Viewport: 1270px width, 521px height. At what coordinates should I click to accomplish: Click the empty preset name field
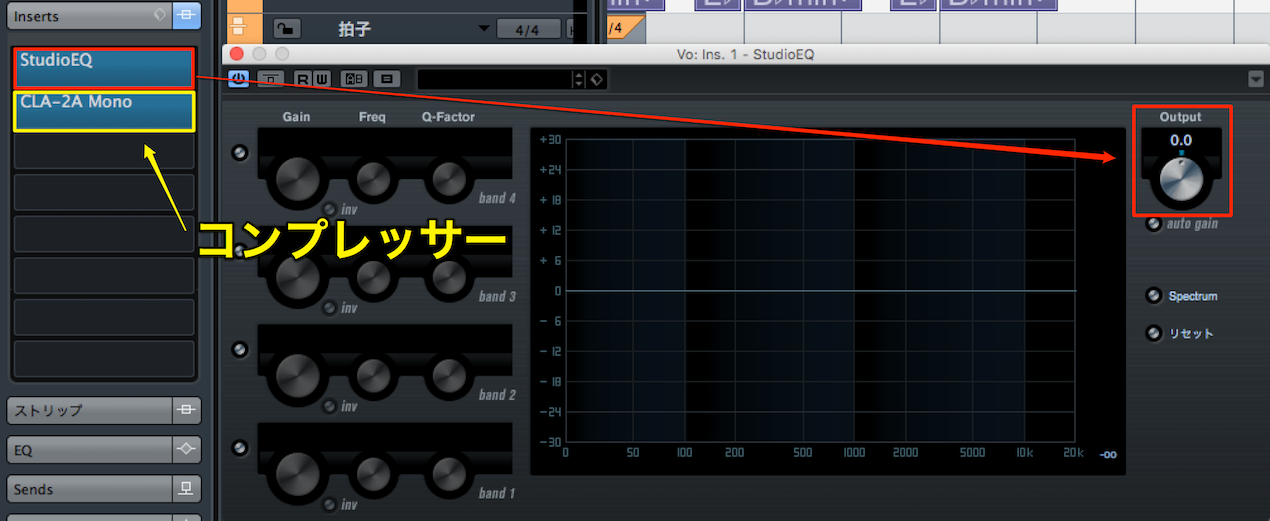pos(494,79)
